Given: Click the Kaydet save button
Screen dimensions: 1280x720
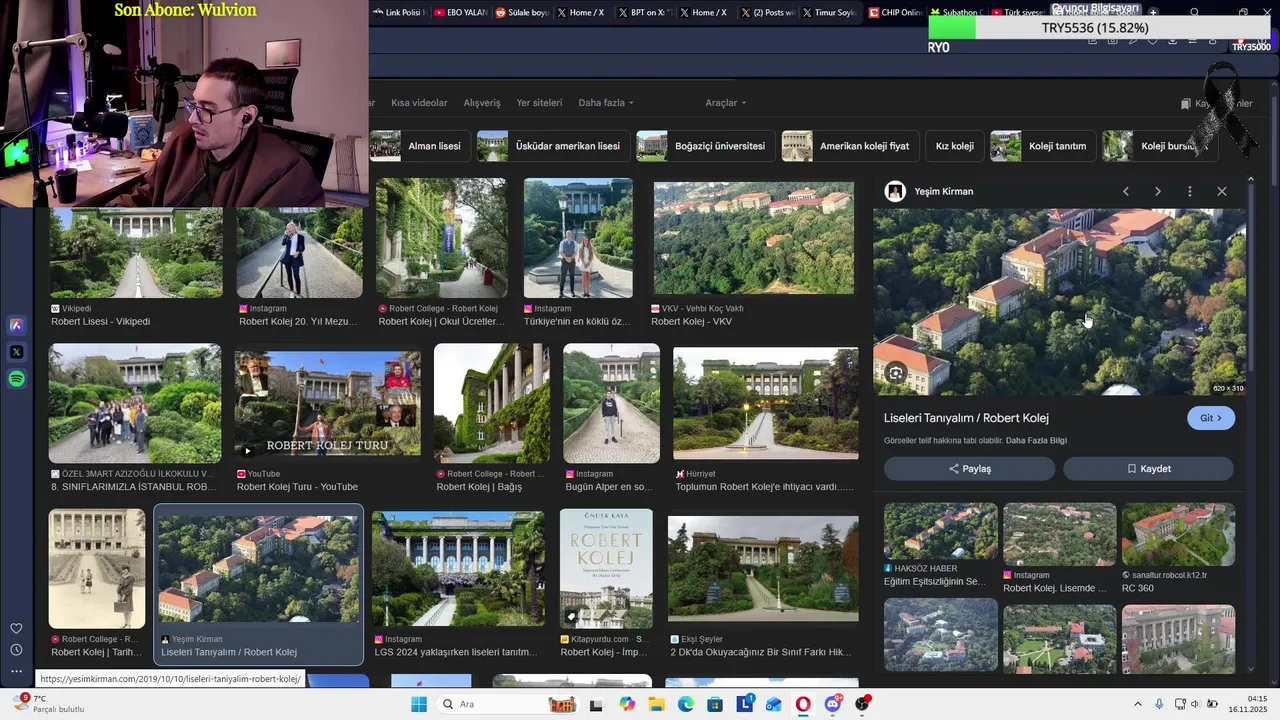Looking at the screenshot, I should [1148, 469].
